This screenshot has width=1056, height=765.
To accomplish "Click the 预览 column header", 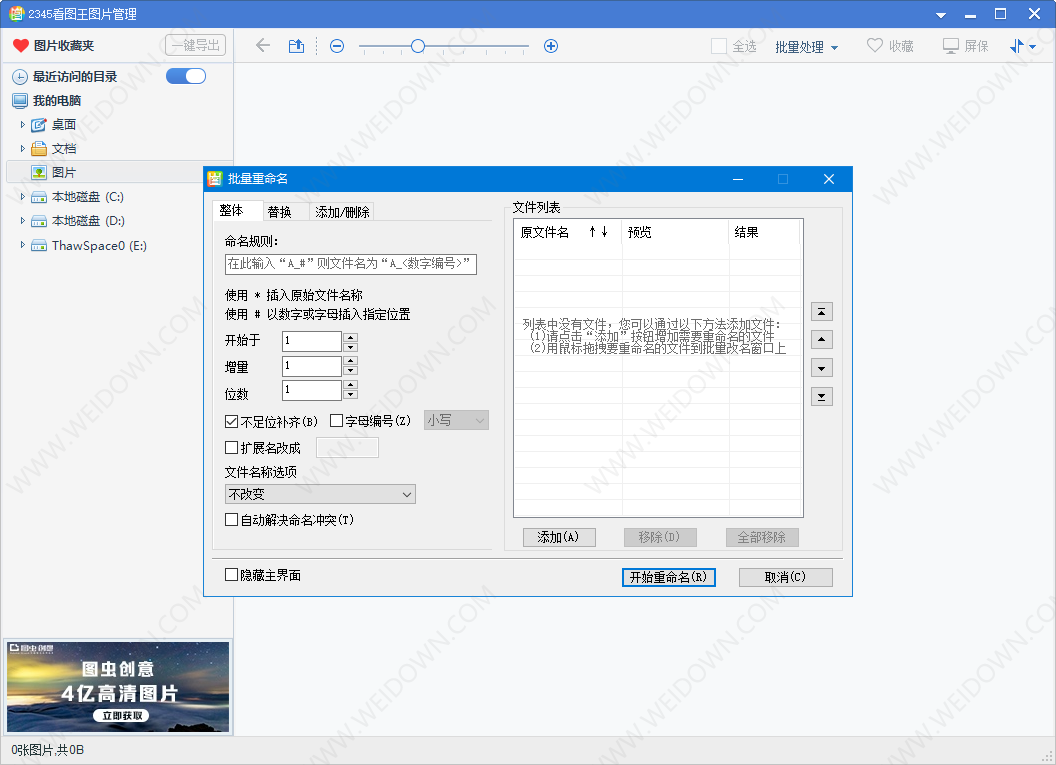I will pyautogui.click(x=639, y=232).
